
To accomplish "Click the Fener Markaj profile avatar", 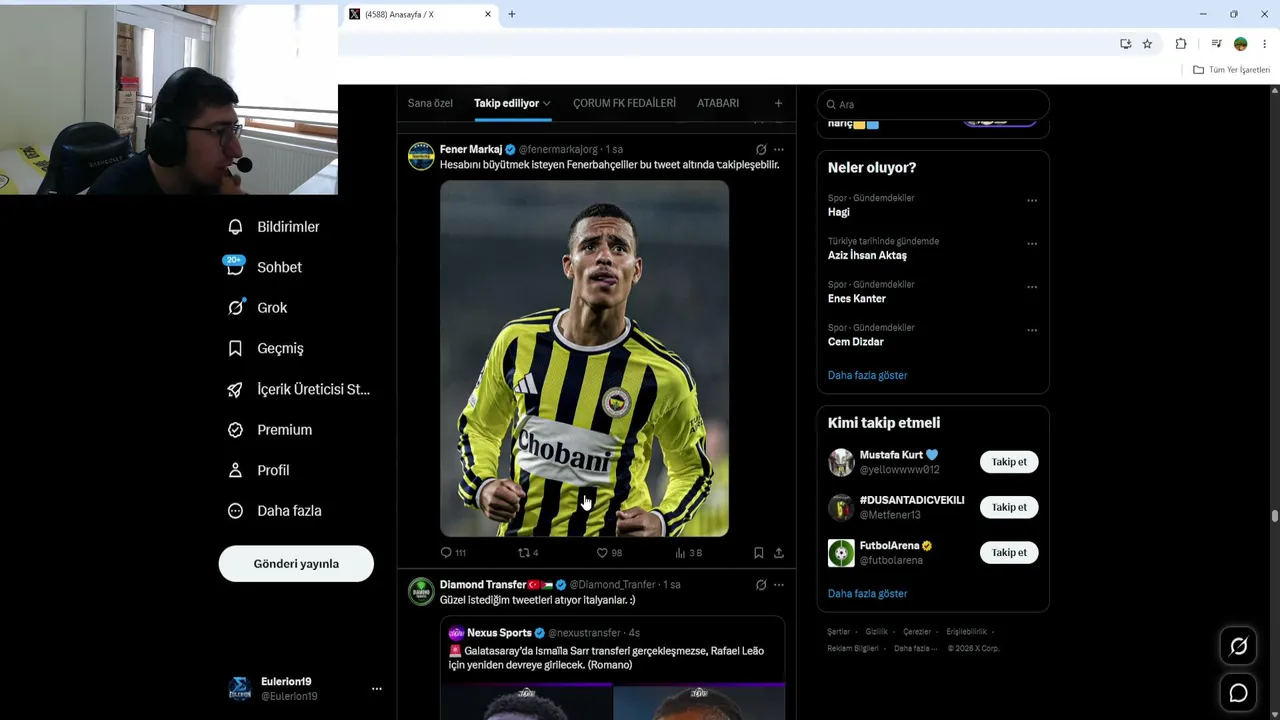I will (x=421, y=157).
